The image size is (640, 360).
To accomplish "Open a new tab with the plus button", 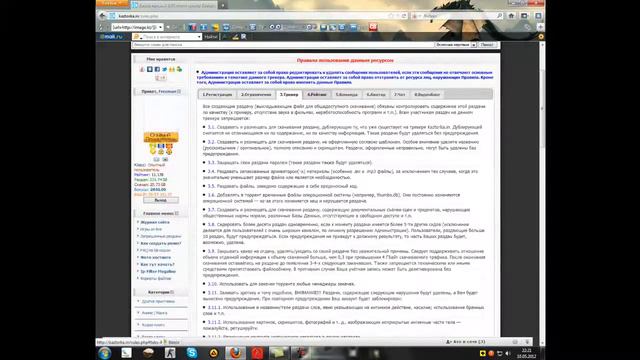I will pyautogui.click(x=223, y=5).
